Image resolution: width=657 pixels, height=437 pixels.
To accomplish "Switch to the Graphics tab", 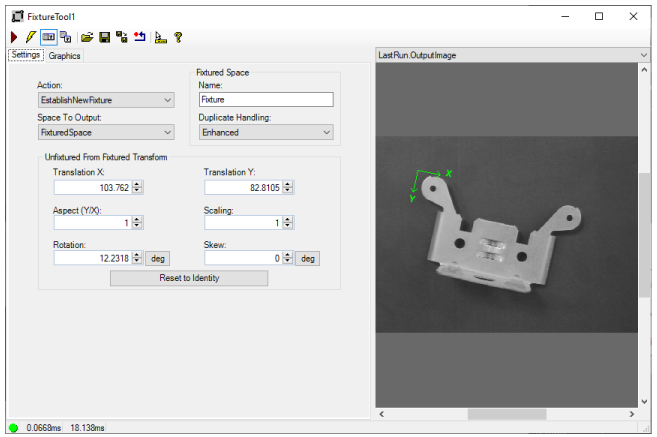I will click(x=64, y=56).
